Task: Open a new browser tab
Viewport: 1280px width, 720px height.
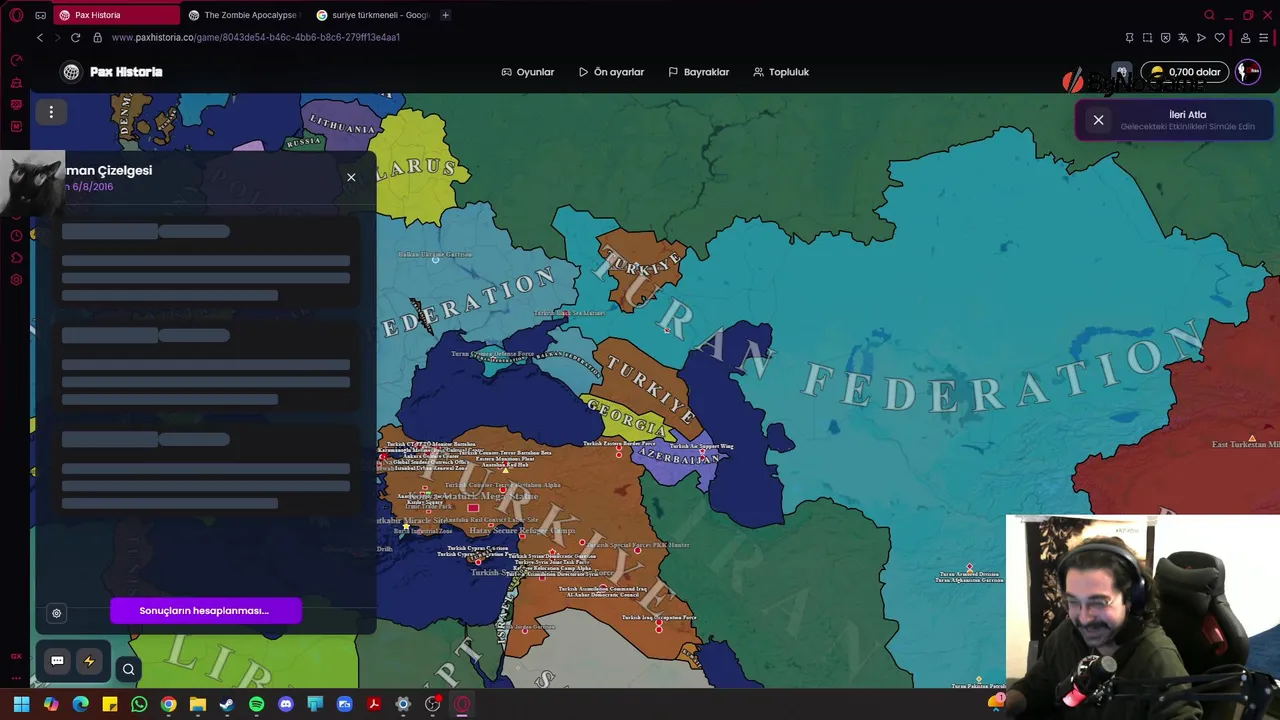Action: pyautogui.click(x=445, y=15)
